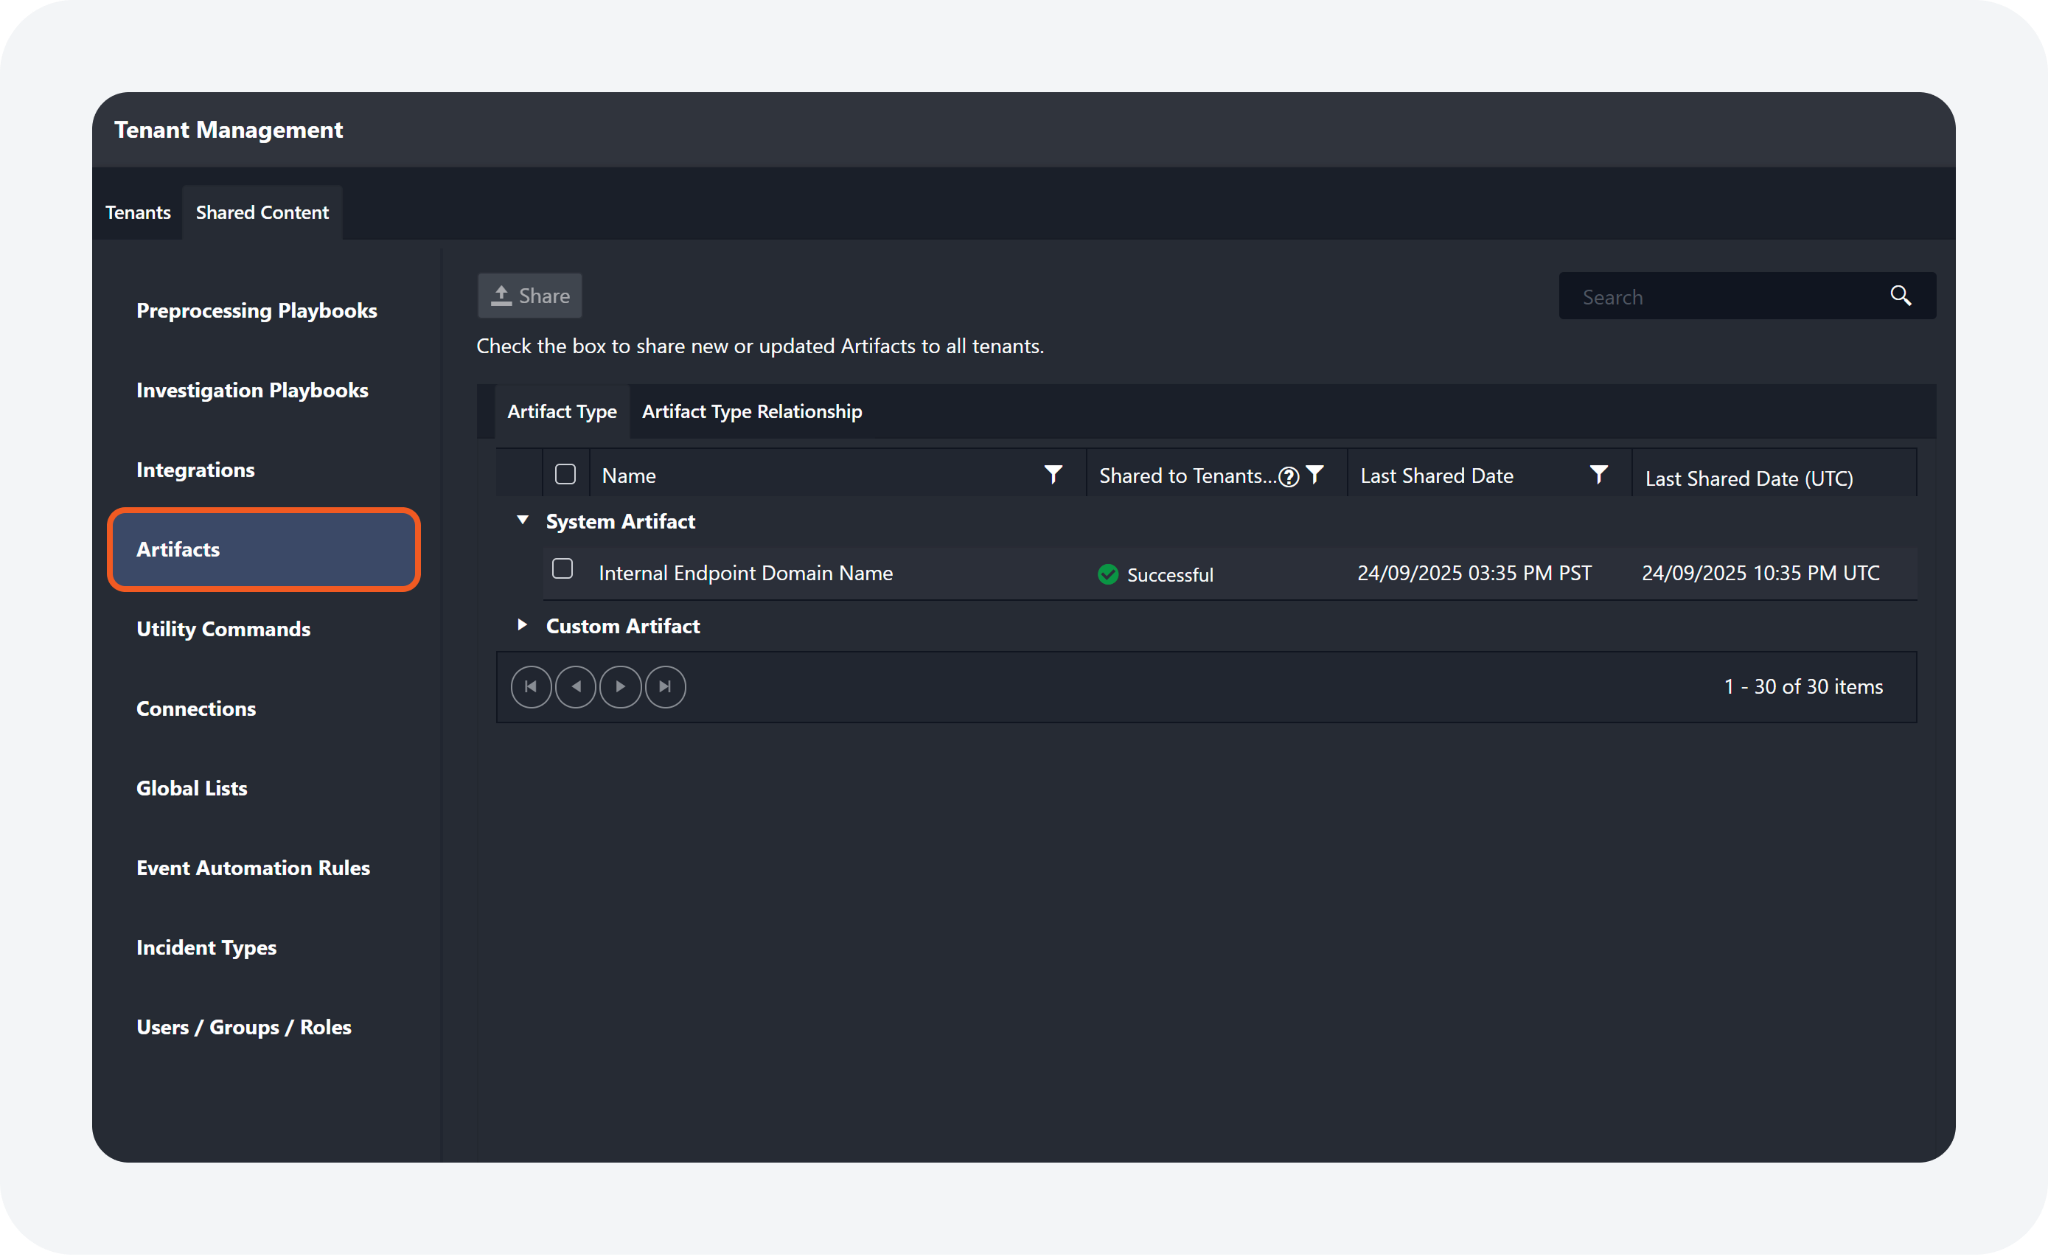The height and width of the screenshot is (1255, 2048).
Task: Open Integrations in the sidebar
Action: tap(196, 470)
